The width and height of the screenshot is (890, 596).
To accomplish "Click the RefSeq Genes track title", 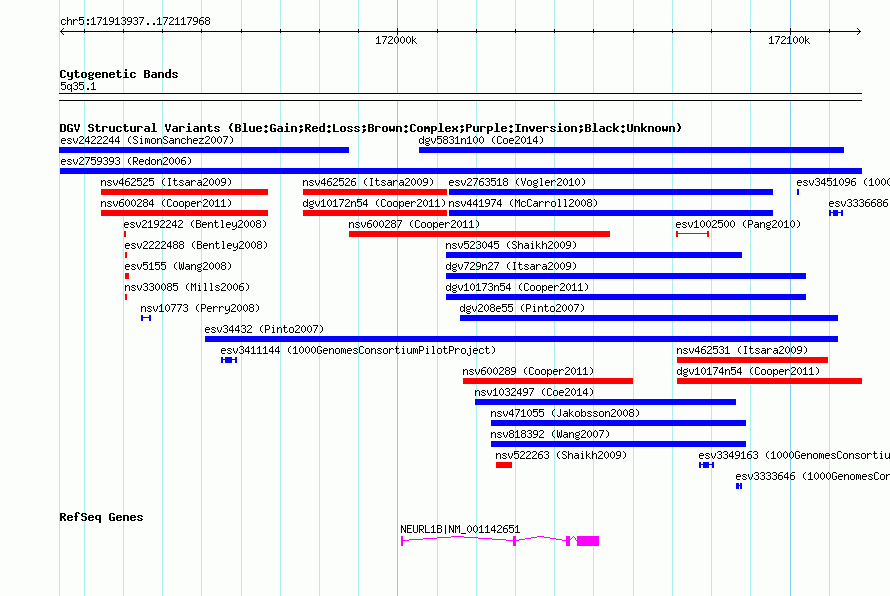I will 102,517.
